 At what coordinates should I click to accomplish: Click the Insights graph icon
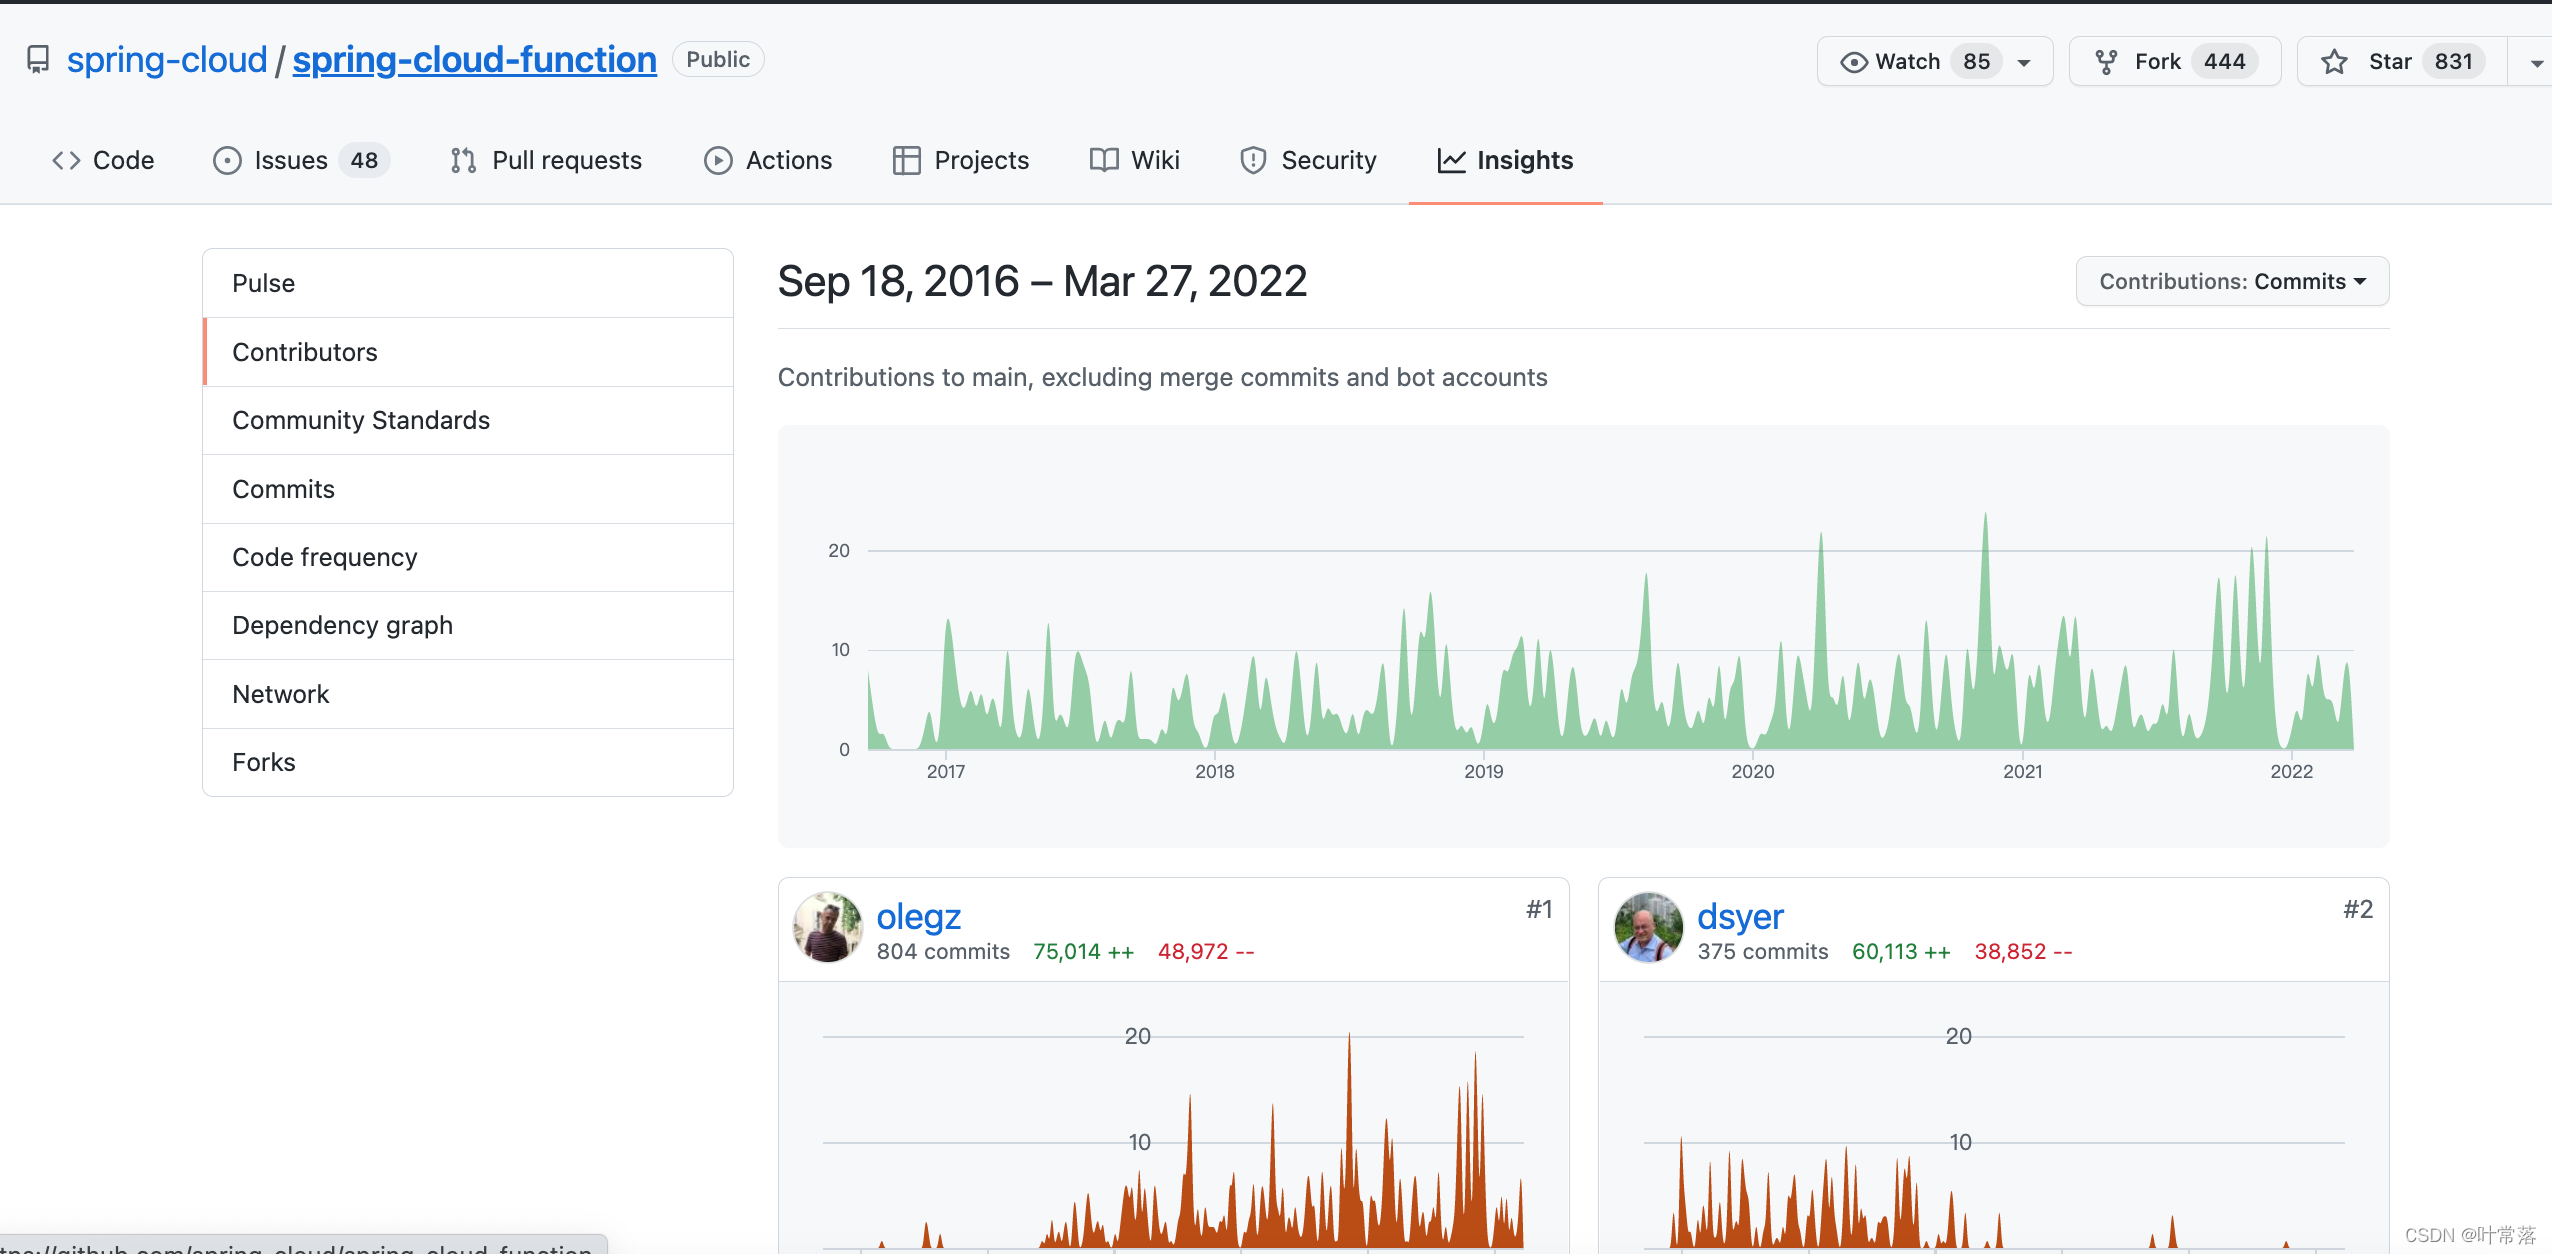tap(1451, 160)
